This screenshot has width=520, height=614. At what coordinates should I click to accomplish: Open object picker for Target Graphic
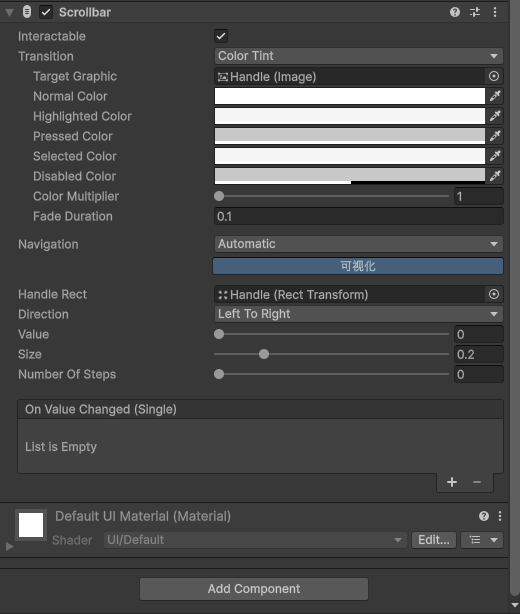click(x=494, y=76)
